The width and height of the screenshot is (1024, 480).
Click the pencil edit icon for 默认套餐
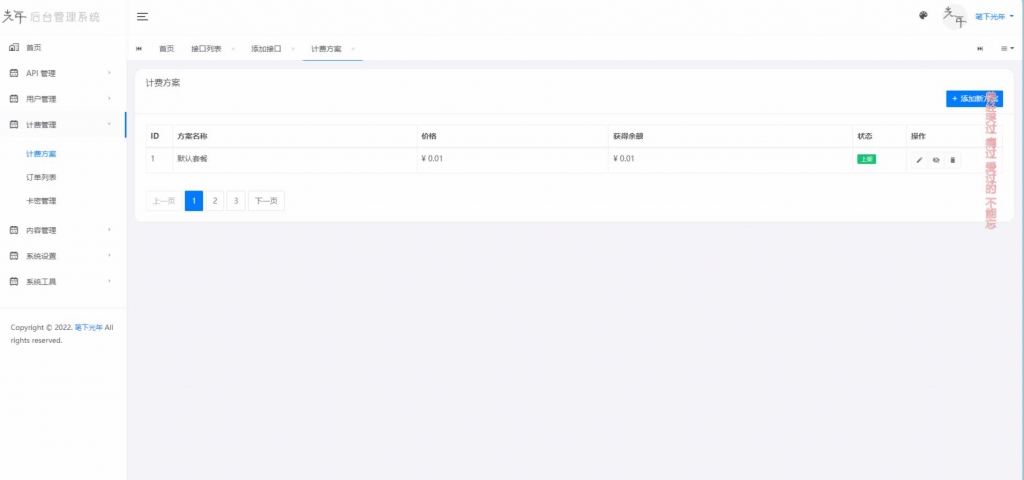[x=919, y=159]
